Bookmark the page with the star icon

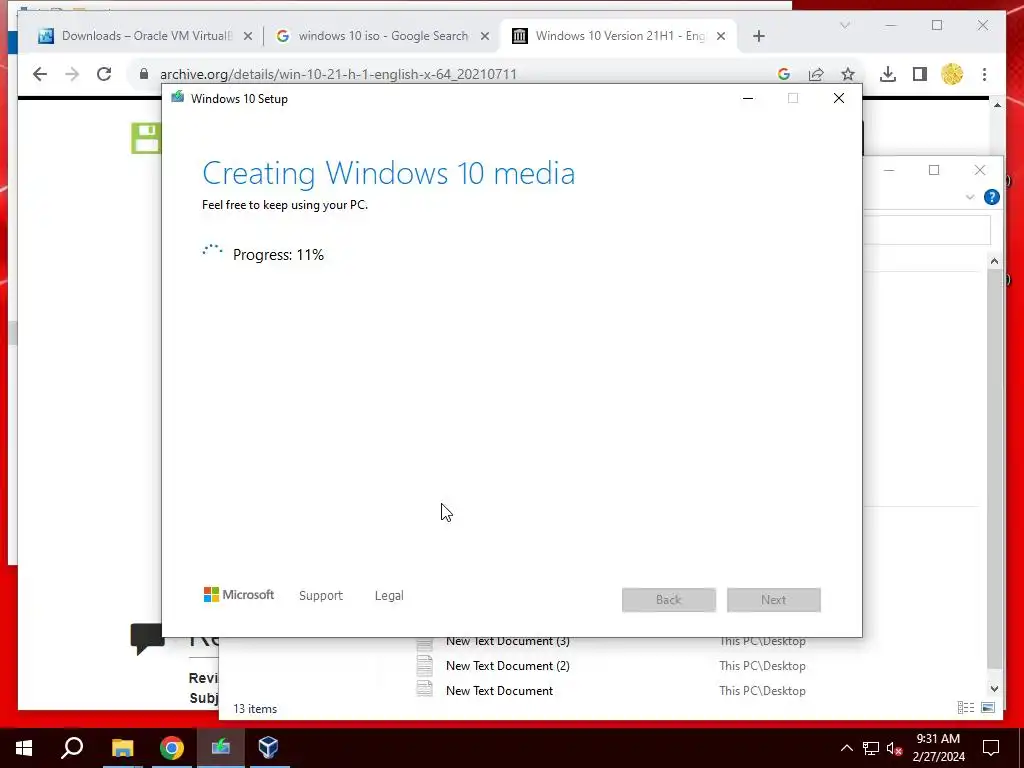pos(848,74)
